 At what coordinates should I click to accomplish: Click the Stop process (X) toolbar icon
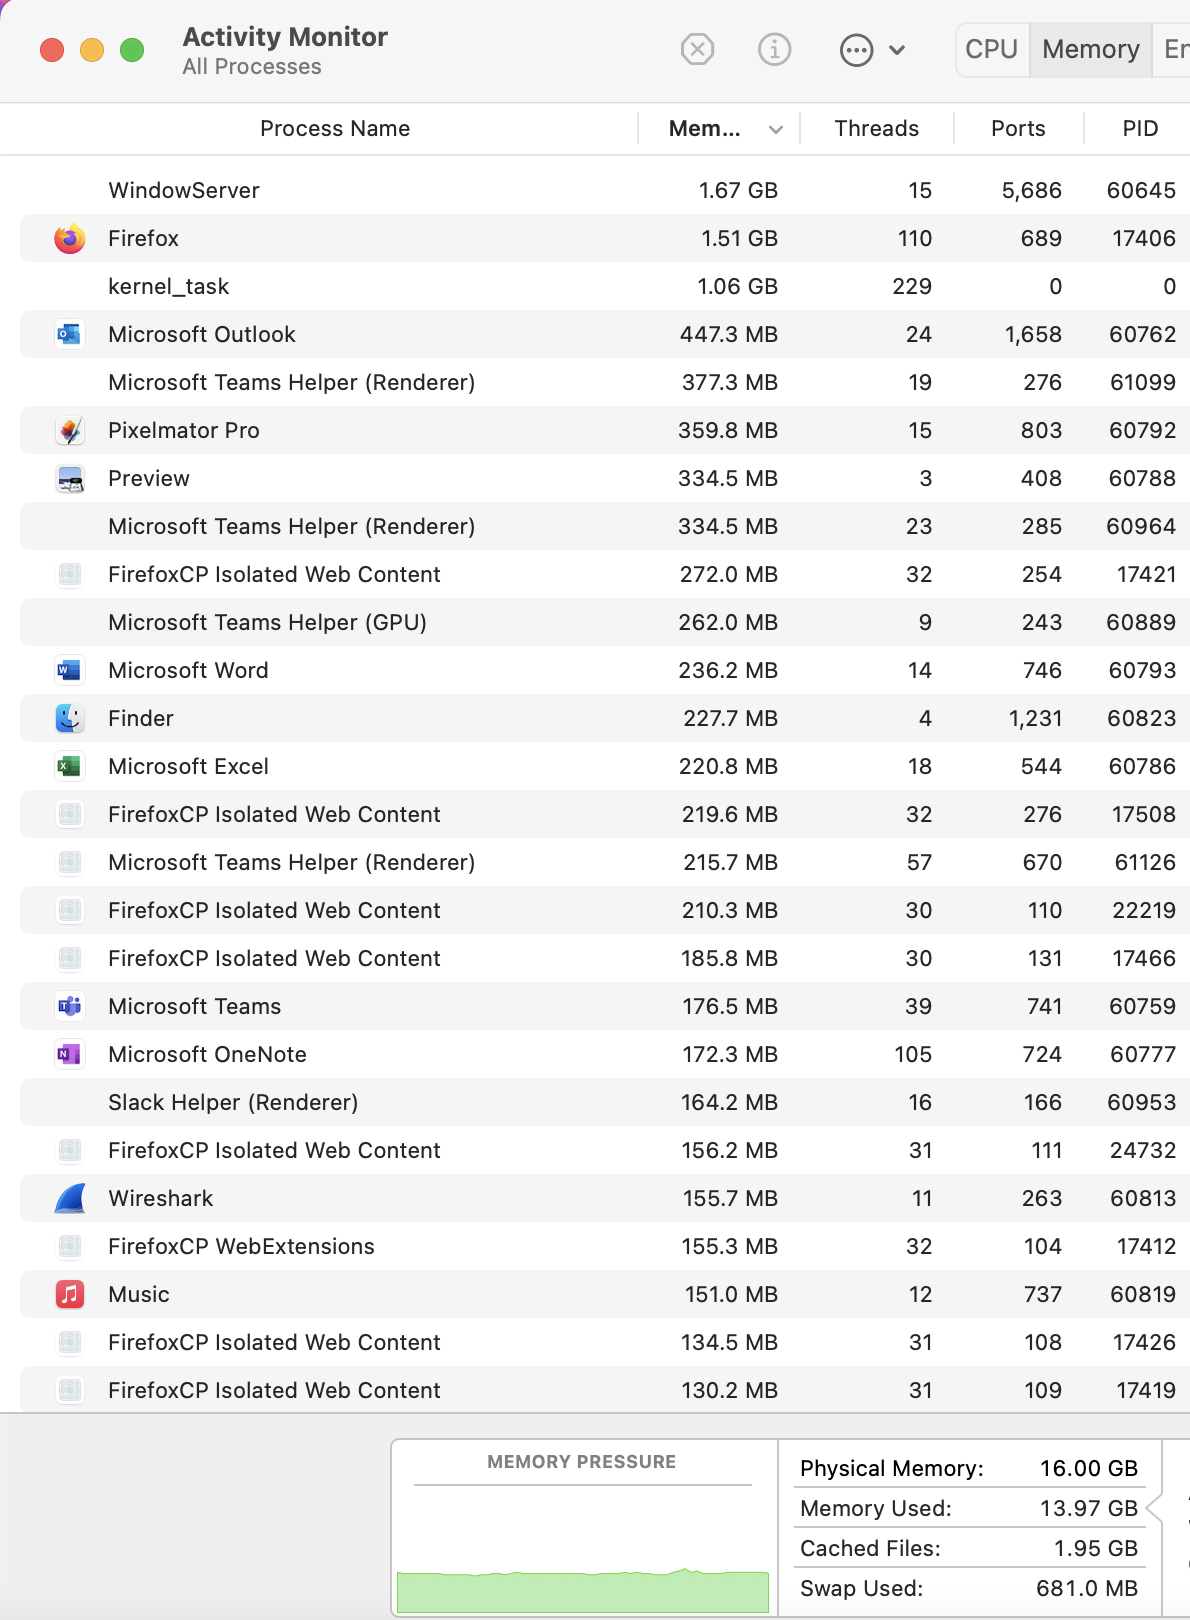[697, 49]
